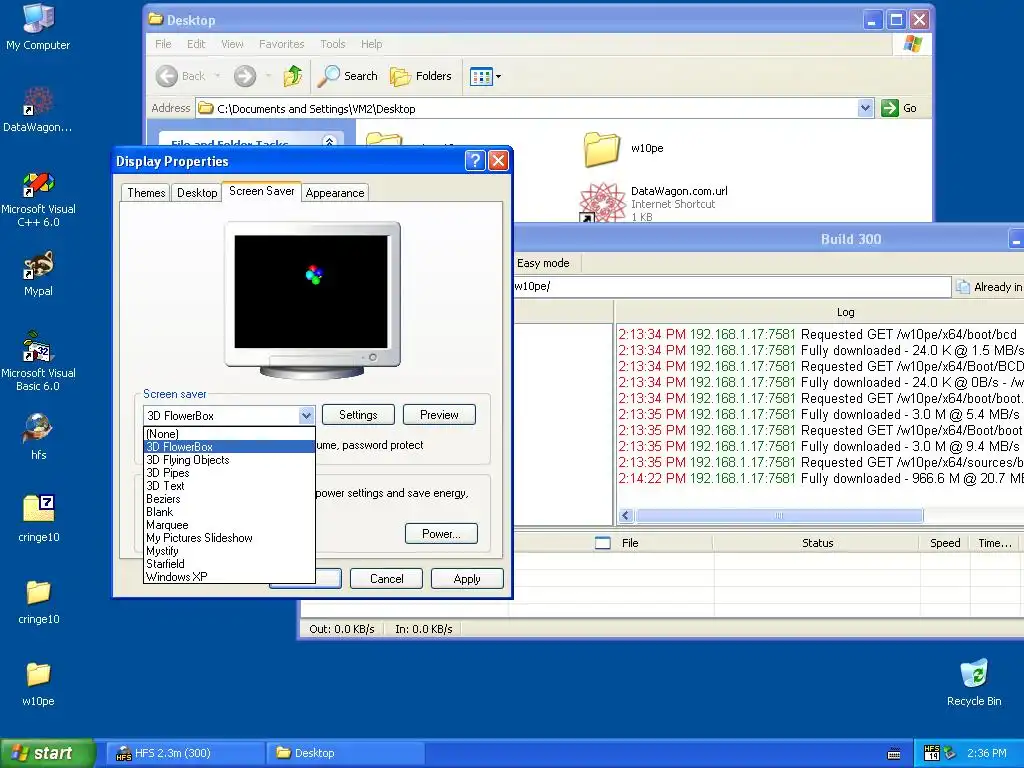Click Back arrow in Desktop window
The image size is (1024, 768).
click(x=167, y=76)
